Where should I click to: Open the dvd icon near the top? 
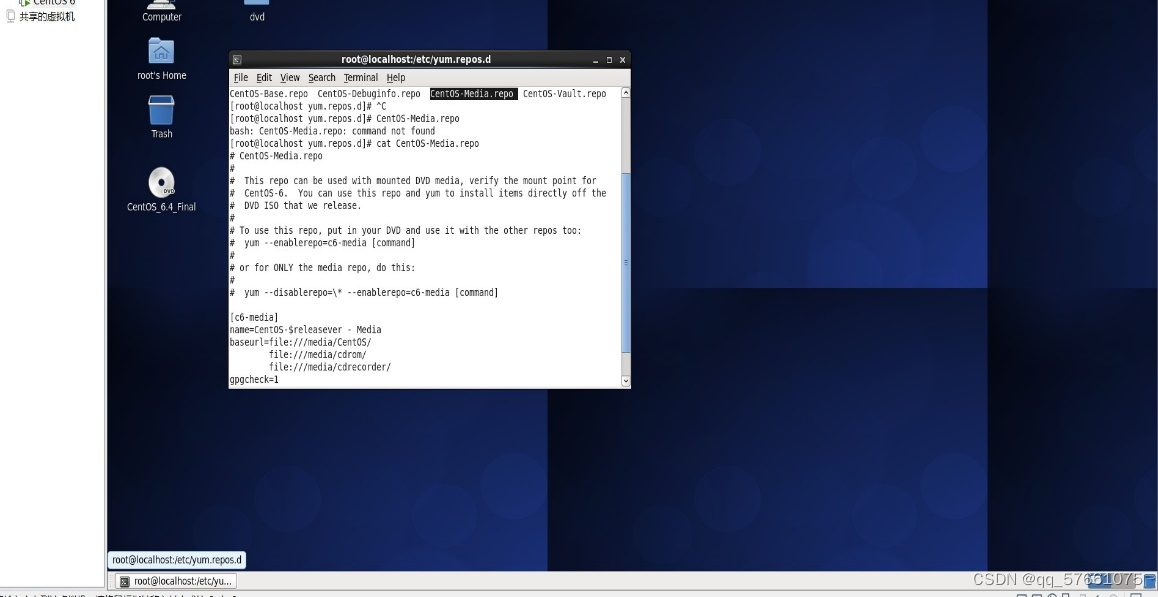point(256,4)
